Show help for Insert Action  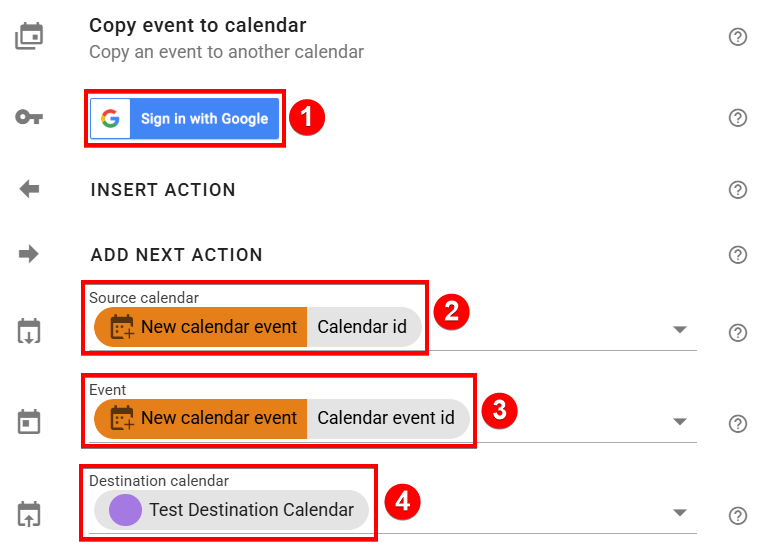pyautogui.click(x=738, y=190)
